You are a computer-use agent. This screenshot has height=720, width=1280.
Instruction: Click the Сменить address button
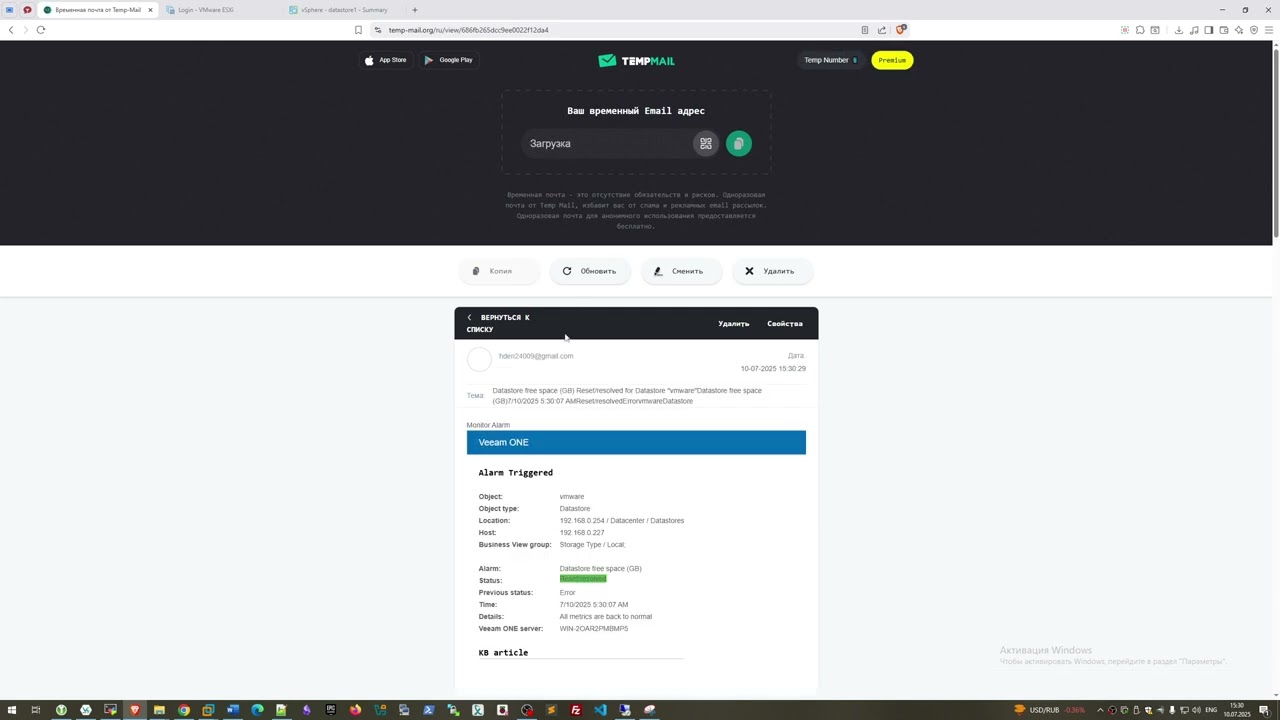(x=681, y=271)
